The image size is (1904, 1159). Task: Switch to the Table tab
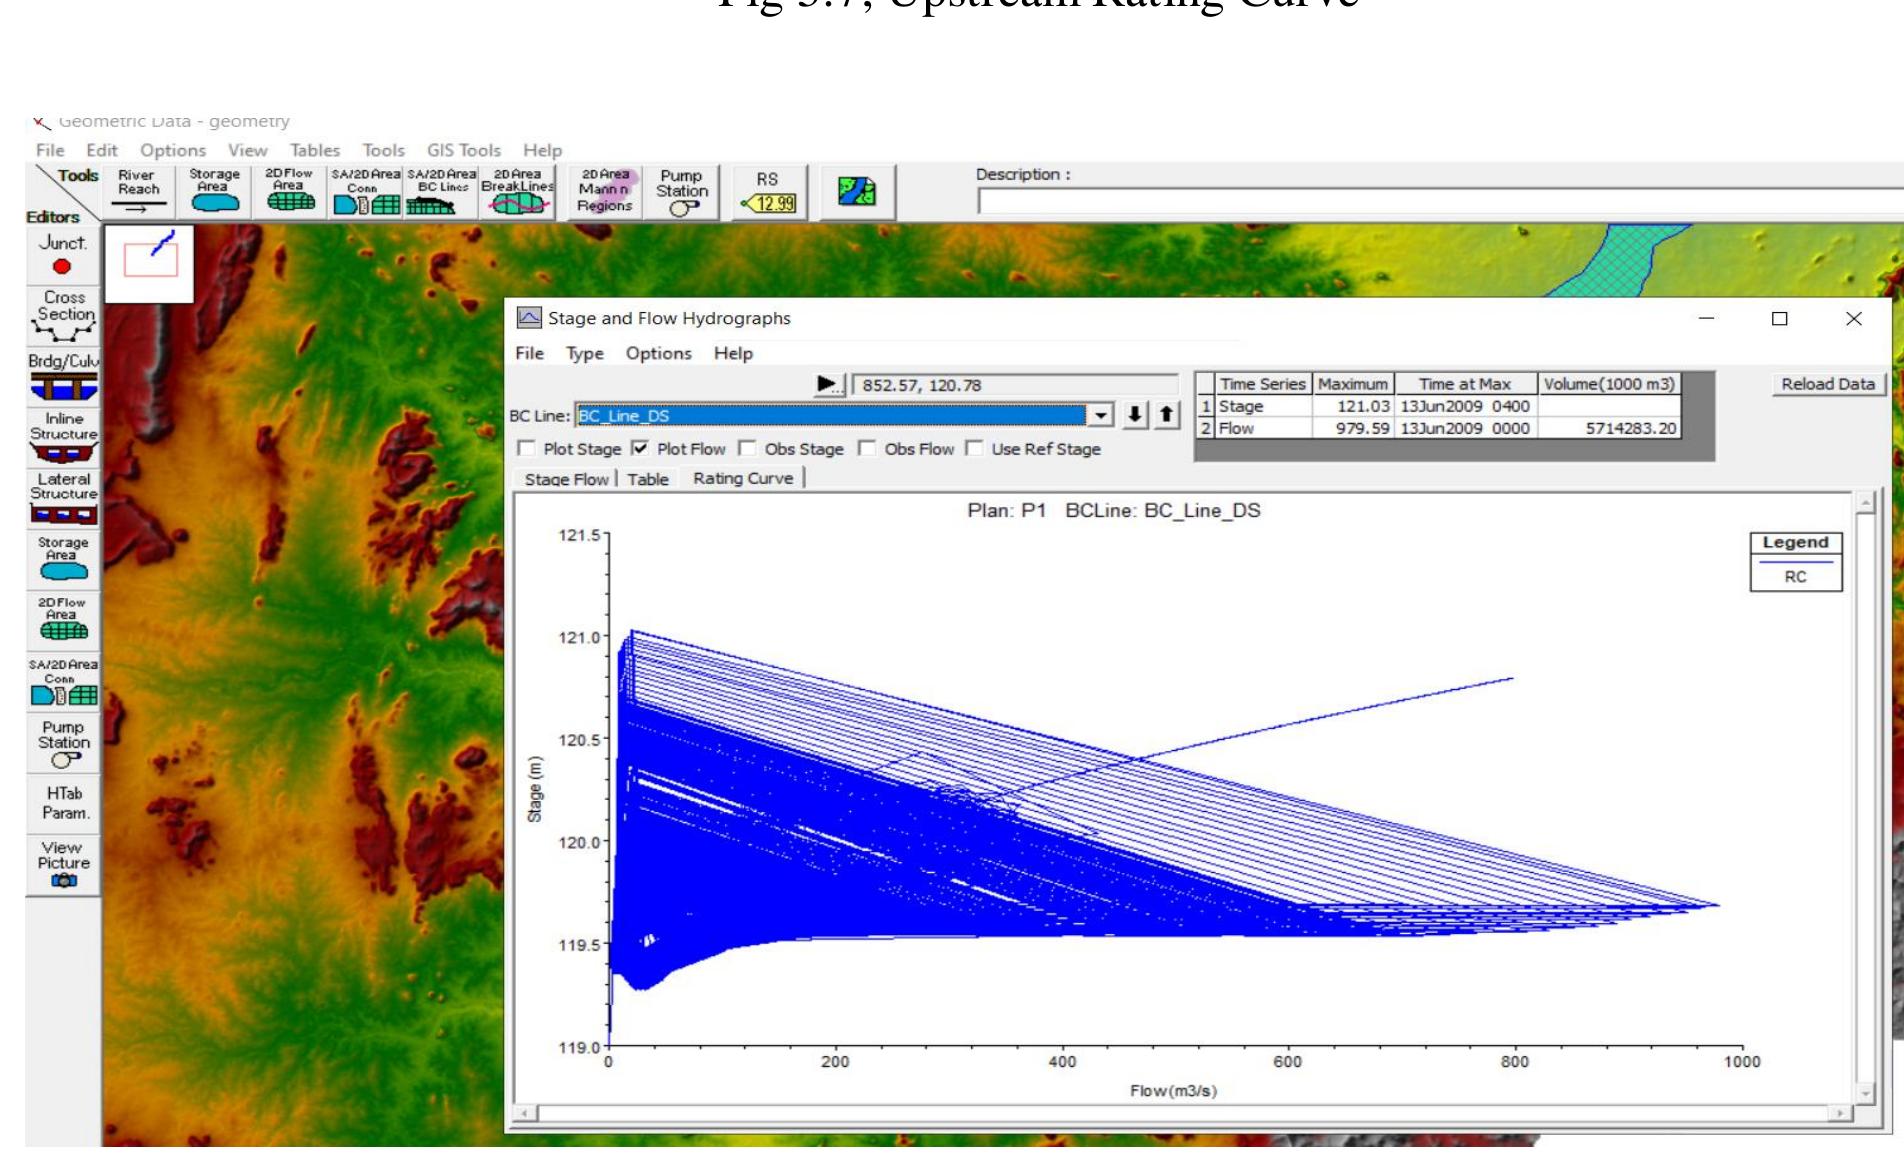coord(648,479)
